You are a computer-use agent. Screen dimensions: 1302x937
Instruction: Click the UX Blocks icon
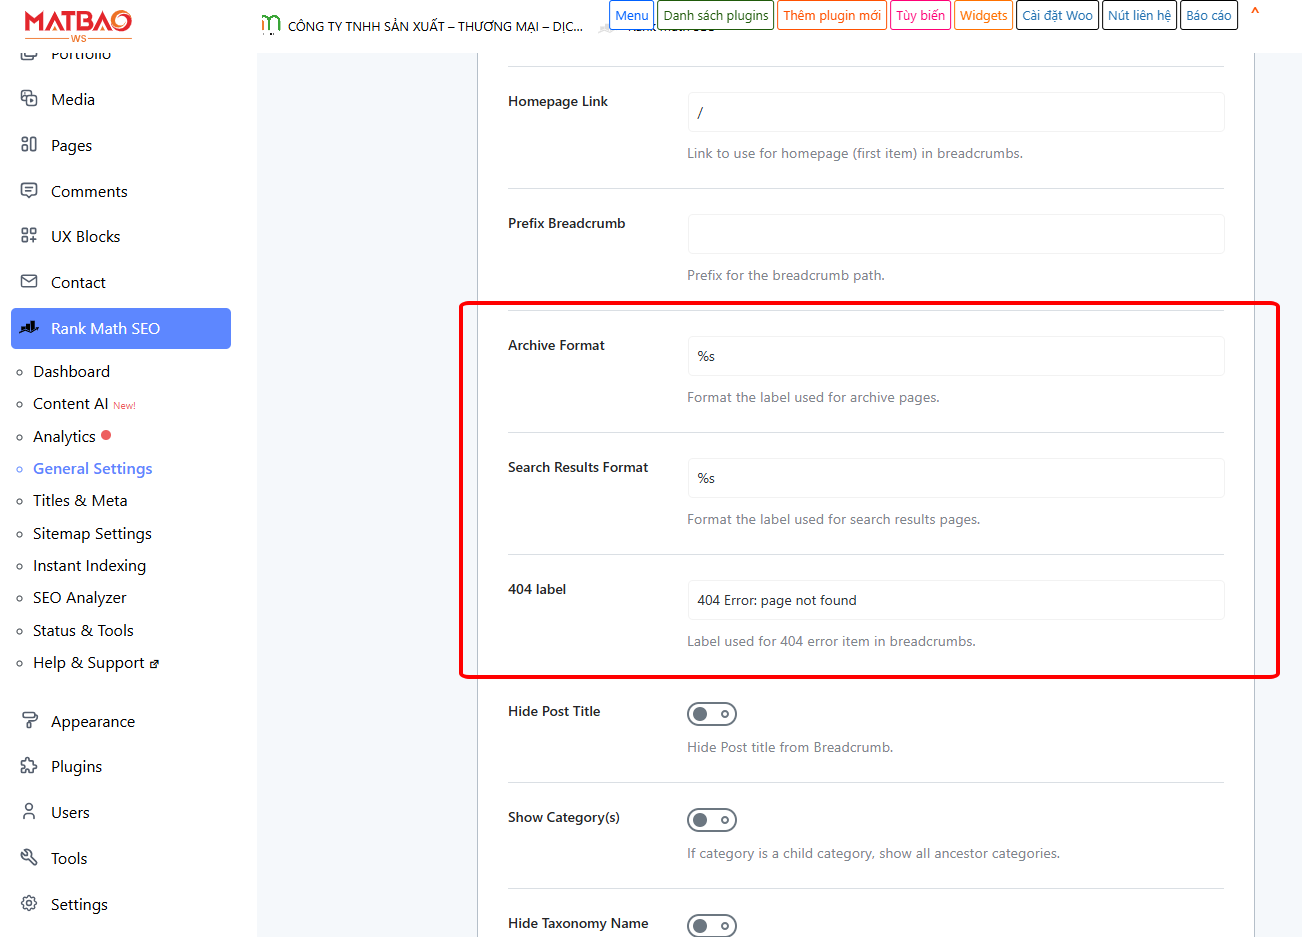click(29, 236)
